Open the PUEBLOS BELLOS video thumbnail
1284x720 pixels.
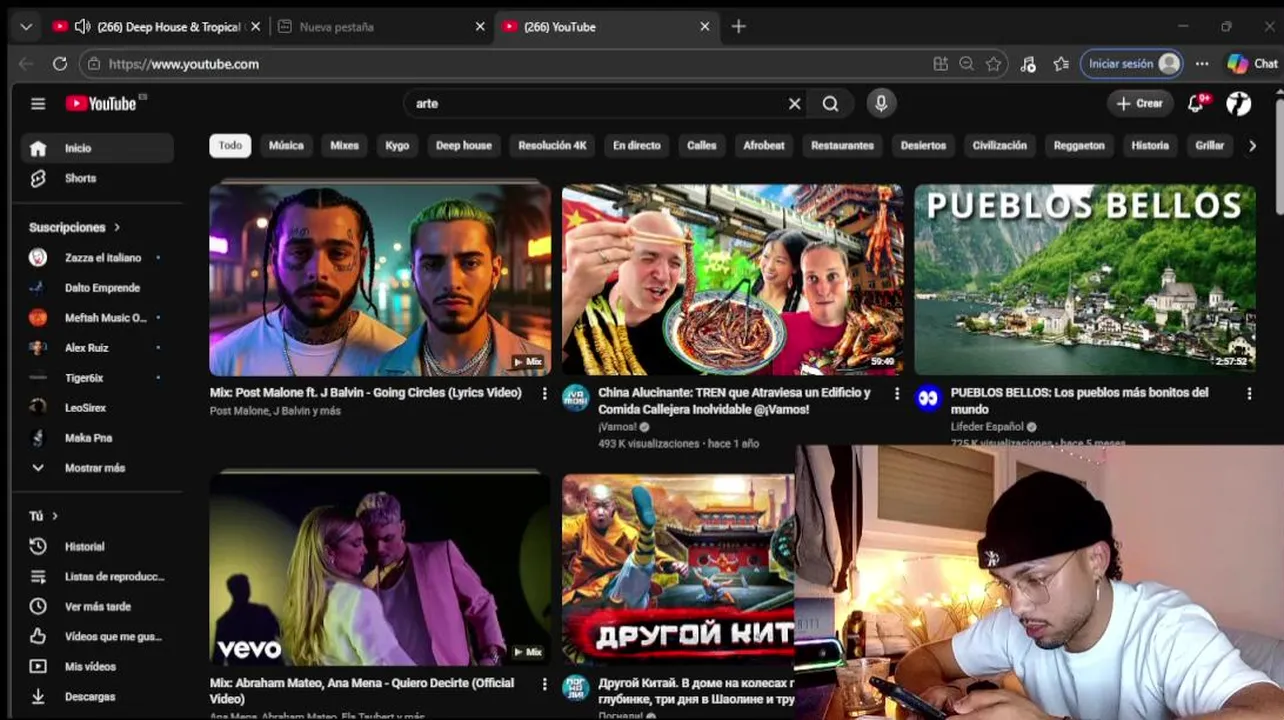(1085, 280)
